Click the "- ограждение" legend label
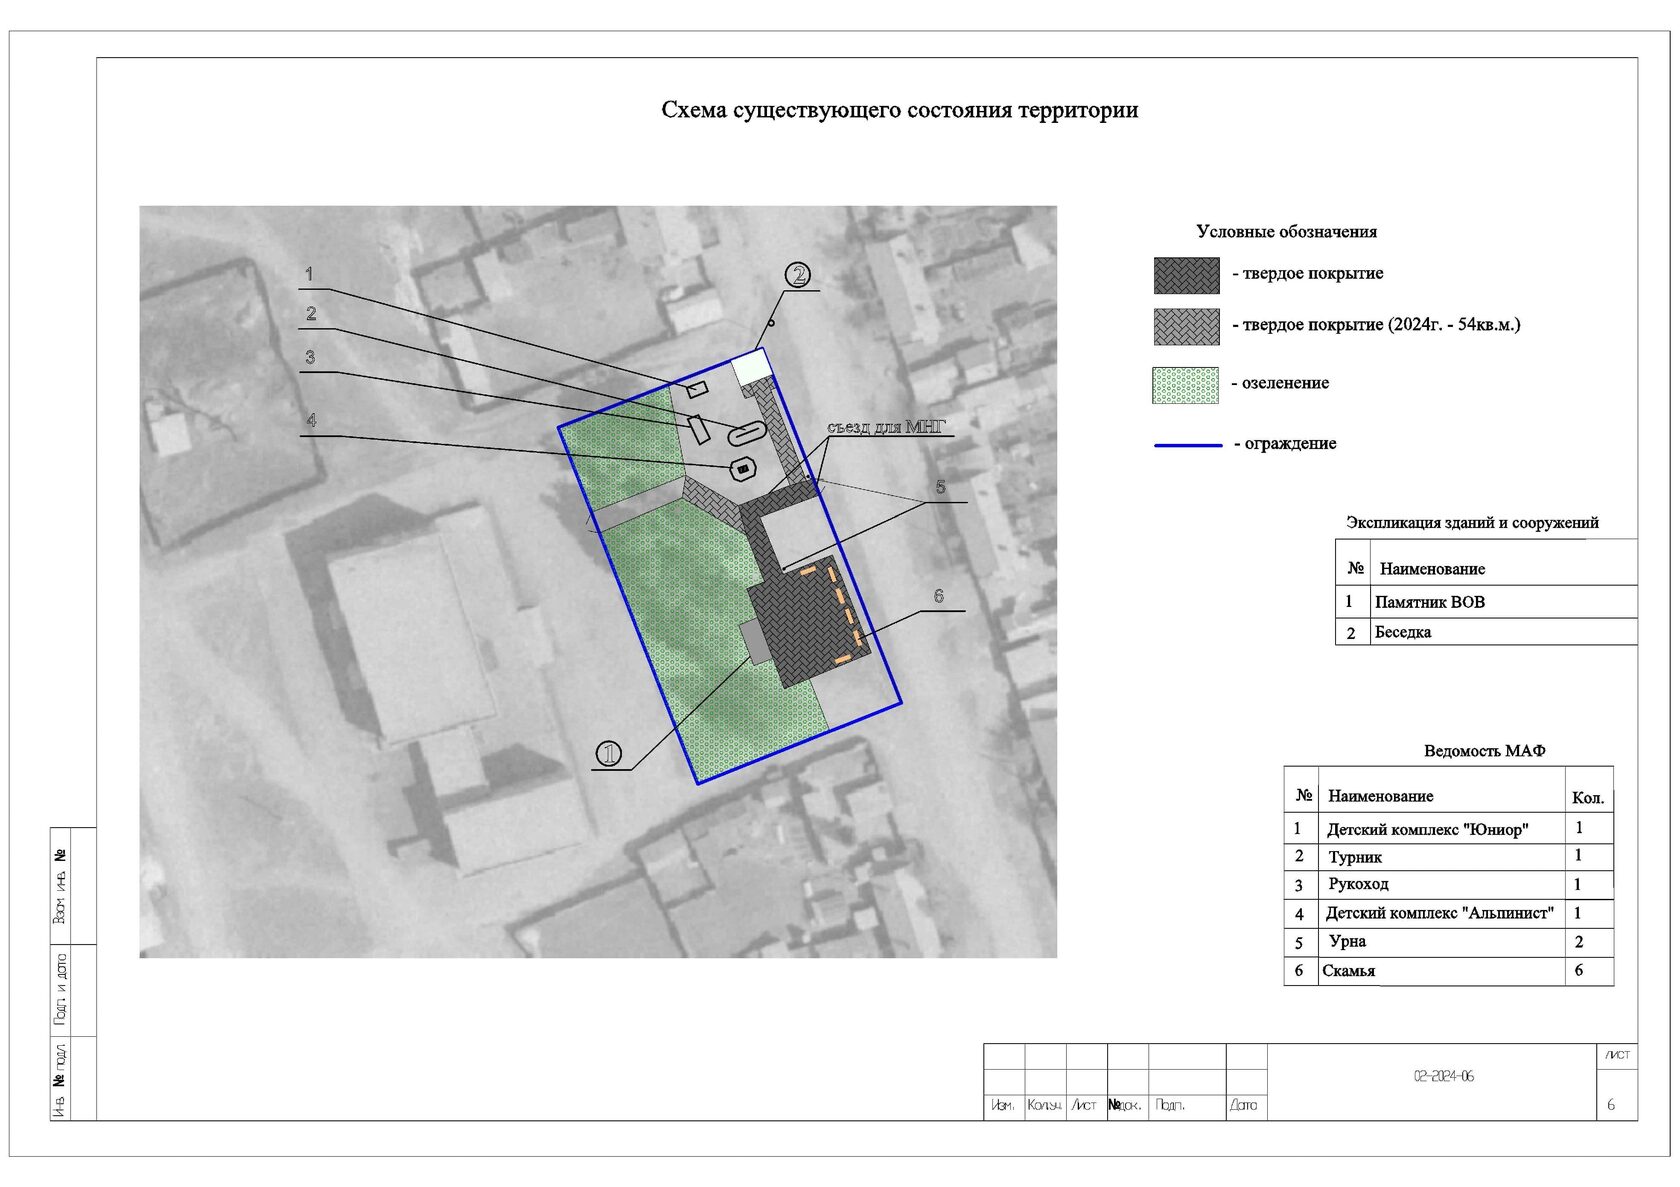Image resolution: width=1680 pixels, height=1187 pixels. (x=1285, y=444)
